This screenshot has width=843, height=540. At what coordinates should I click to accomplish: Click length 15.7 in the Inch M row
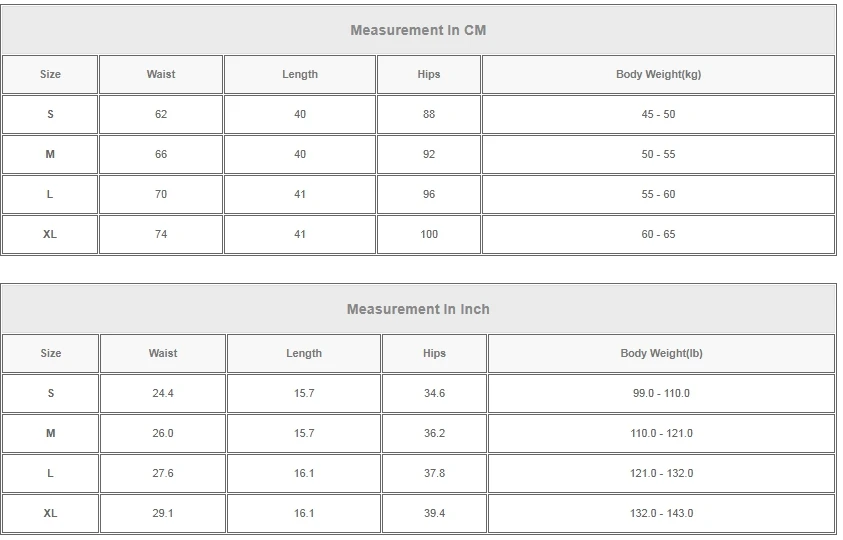coord(304,434)
